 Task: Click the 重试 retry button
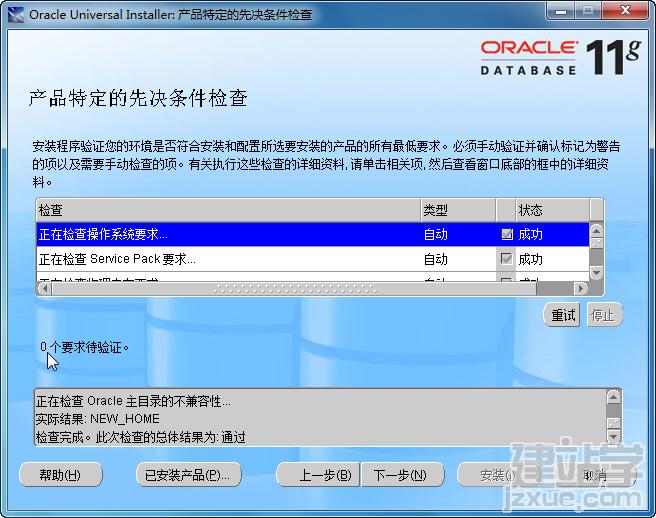[x=564, y=315]
